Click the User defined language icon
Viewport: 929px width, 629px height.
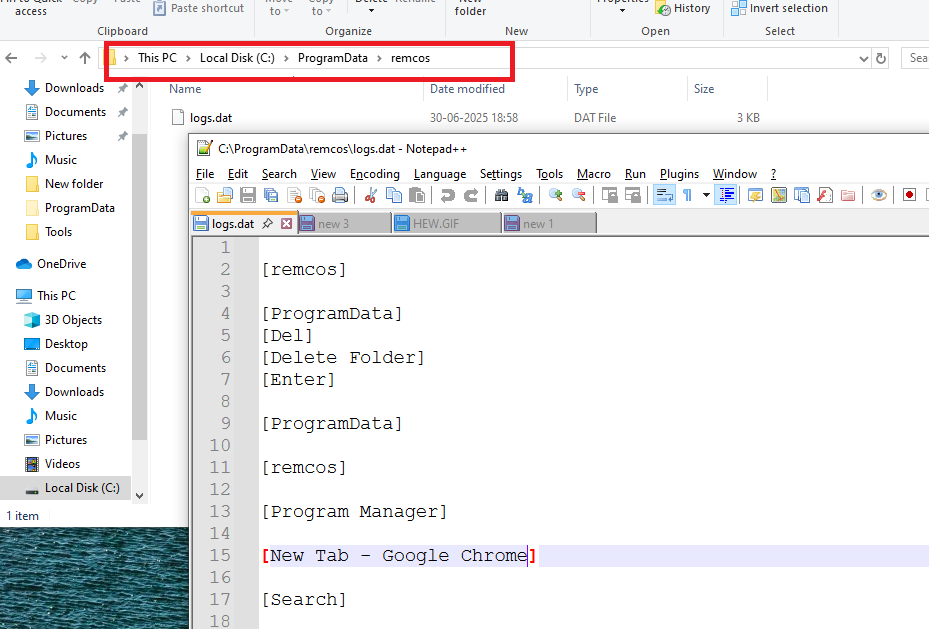755,195
